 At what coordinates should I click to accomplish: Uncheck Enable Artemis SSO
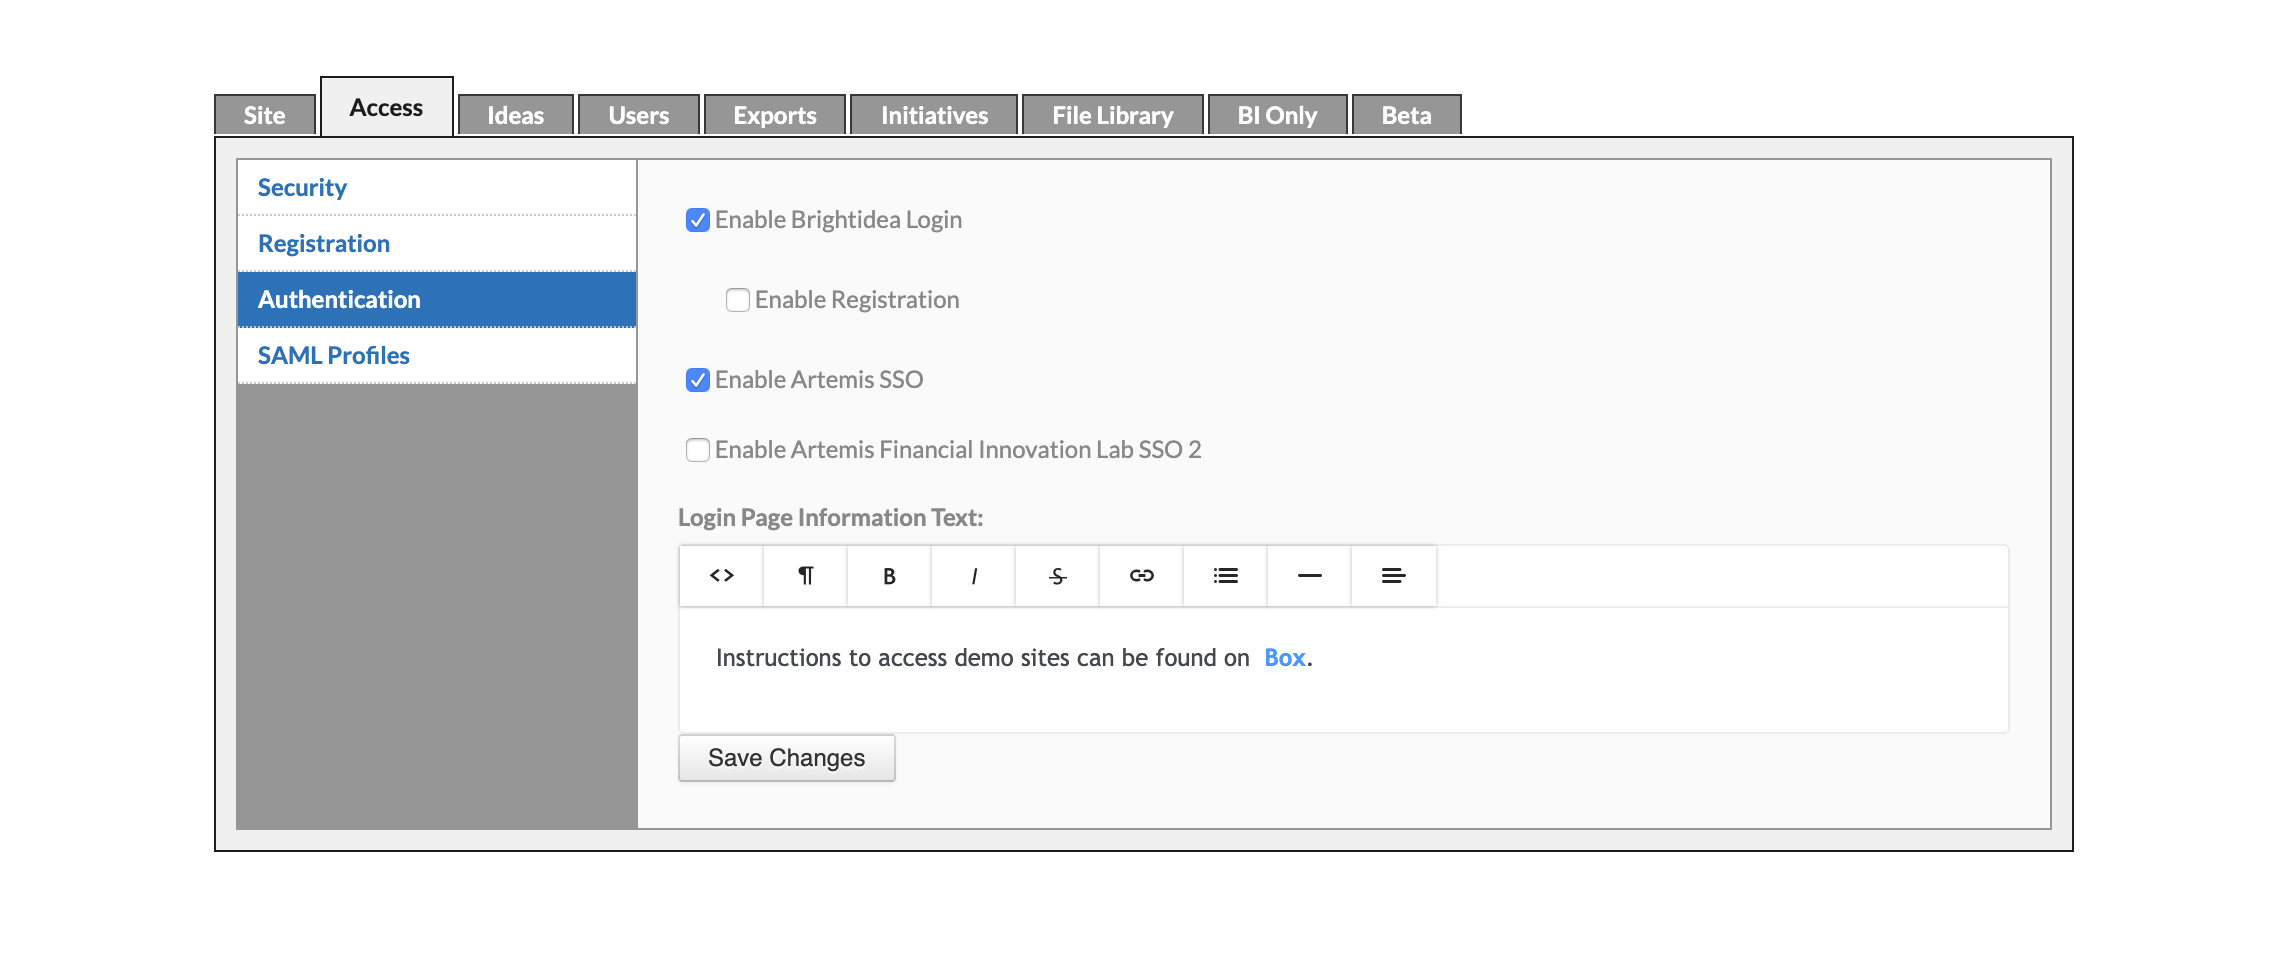(x=698, y=380)
